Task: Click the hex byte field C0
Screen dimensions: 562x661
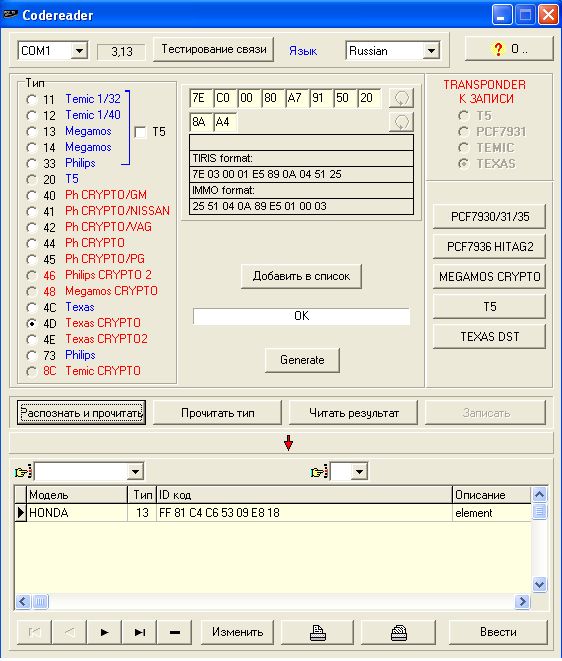Action: [225, 98]
